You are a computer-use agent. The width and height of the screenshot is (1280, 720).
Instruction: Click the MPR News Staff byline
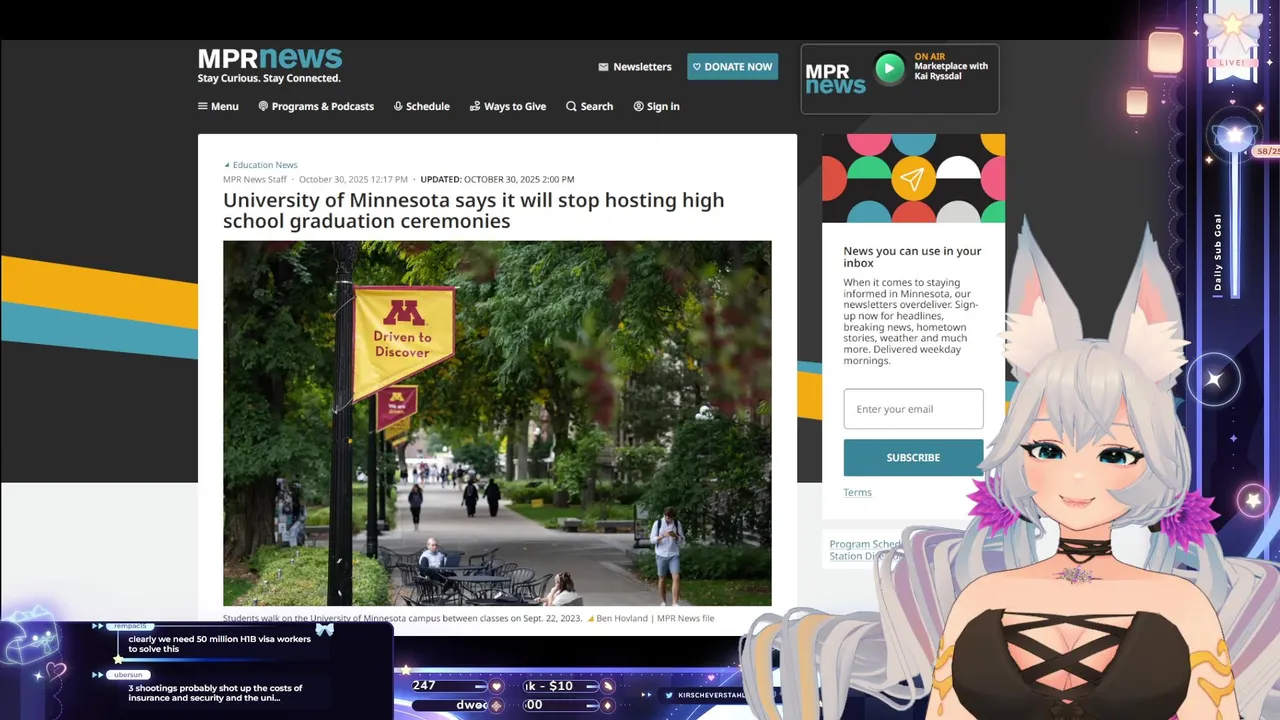[x=255, y=180]
